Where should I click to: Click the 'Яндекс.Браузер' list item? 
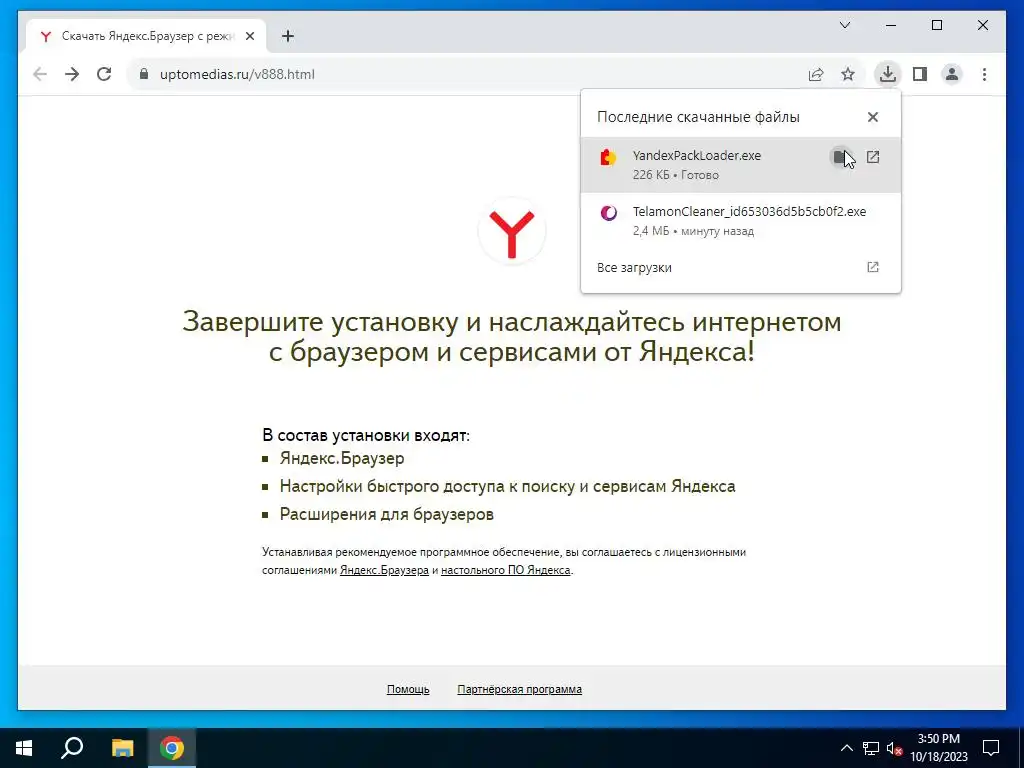pos(342,458)
